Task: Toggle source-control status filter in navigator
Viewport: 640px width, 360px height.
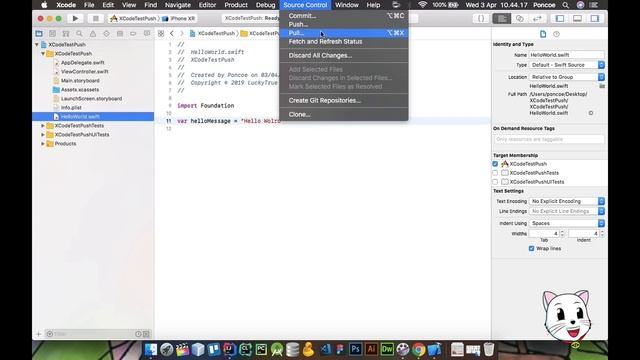Action: 147,334
